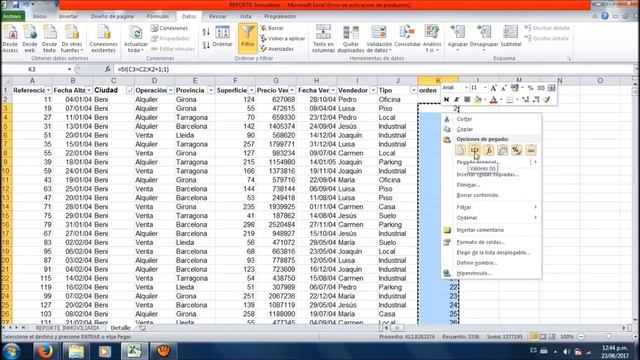Viewport: 640px width, 360px height.
Task: Open Avanzadas filter options
Action: [x=277, y=49]
